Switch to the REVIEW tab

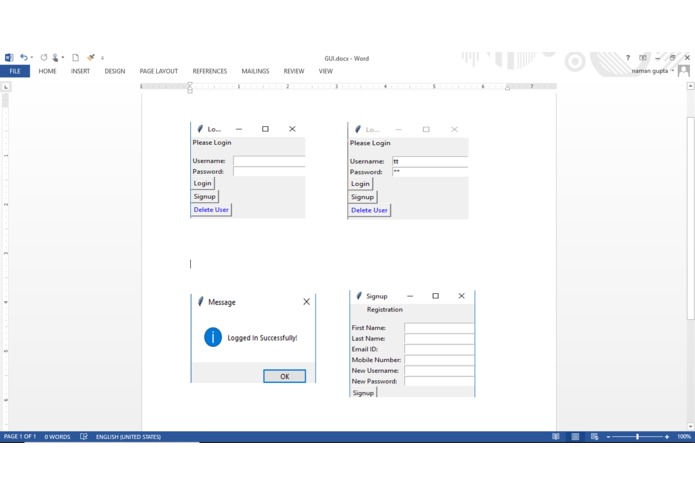pos(294,71)
